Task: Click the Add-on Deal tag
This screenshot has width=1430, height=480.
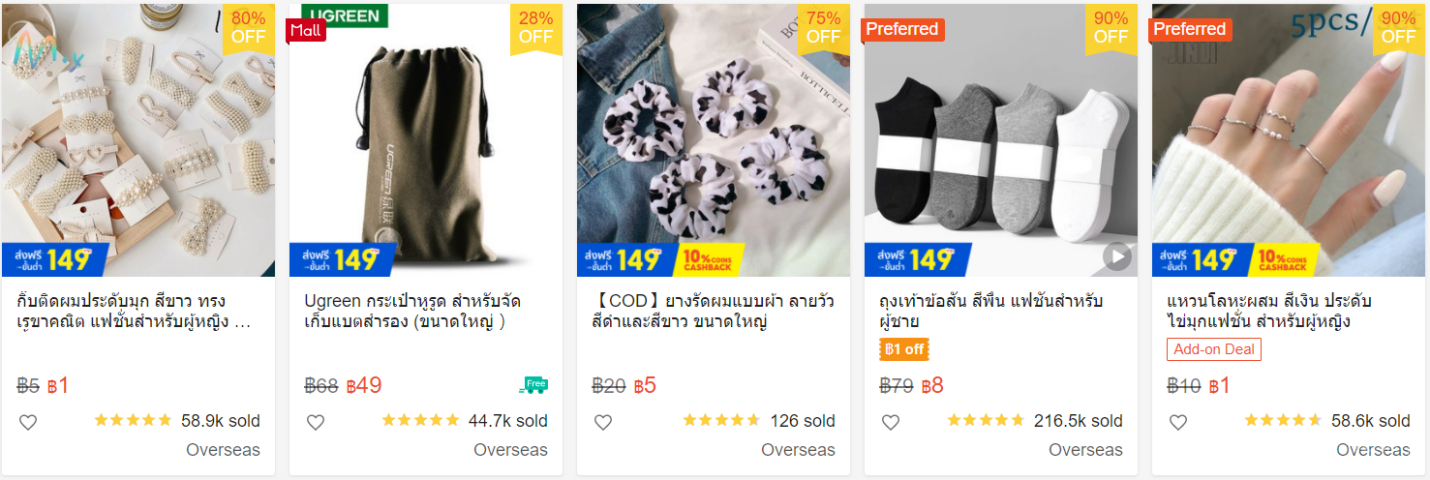Action: coord(1214,349)
